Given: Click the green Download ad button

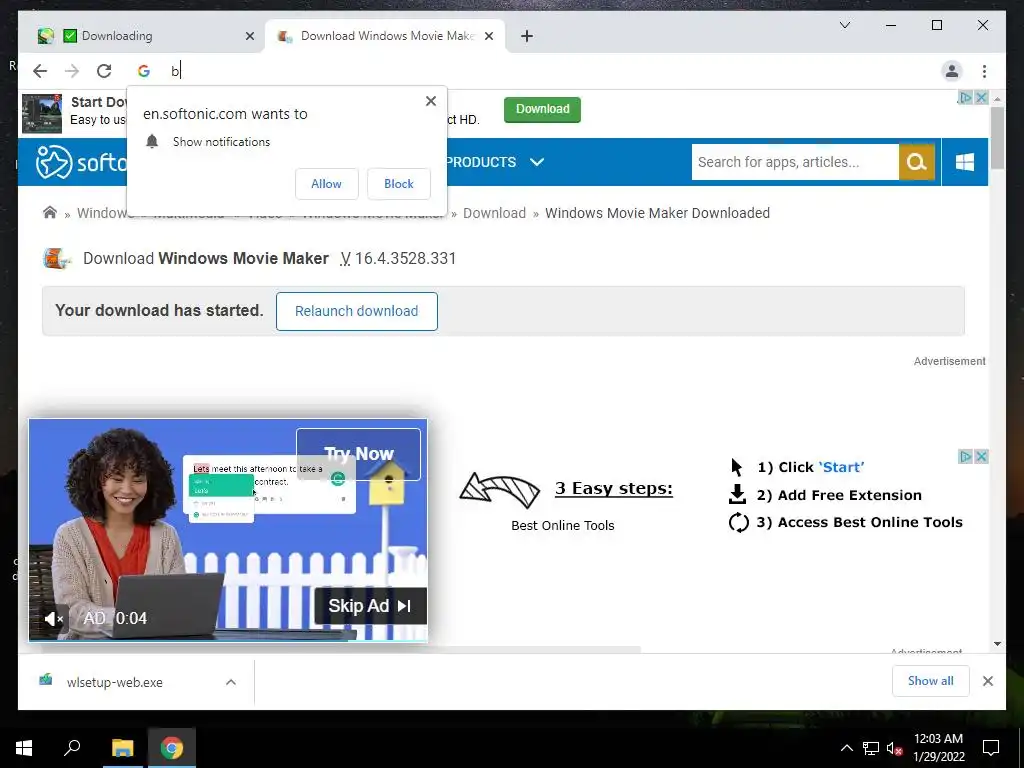Looking at the screenshot, I should click(x=542, y=109).
